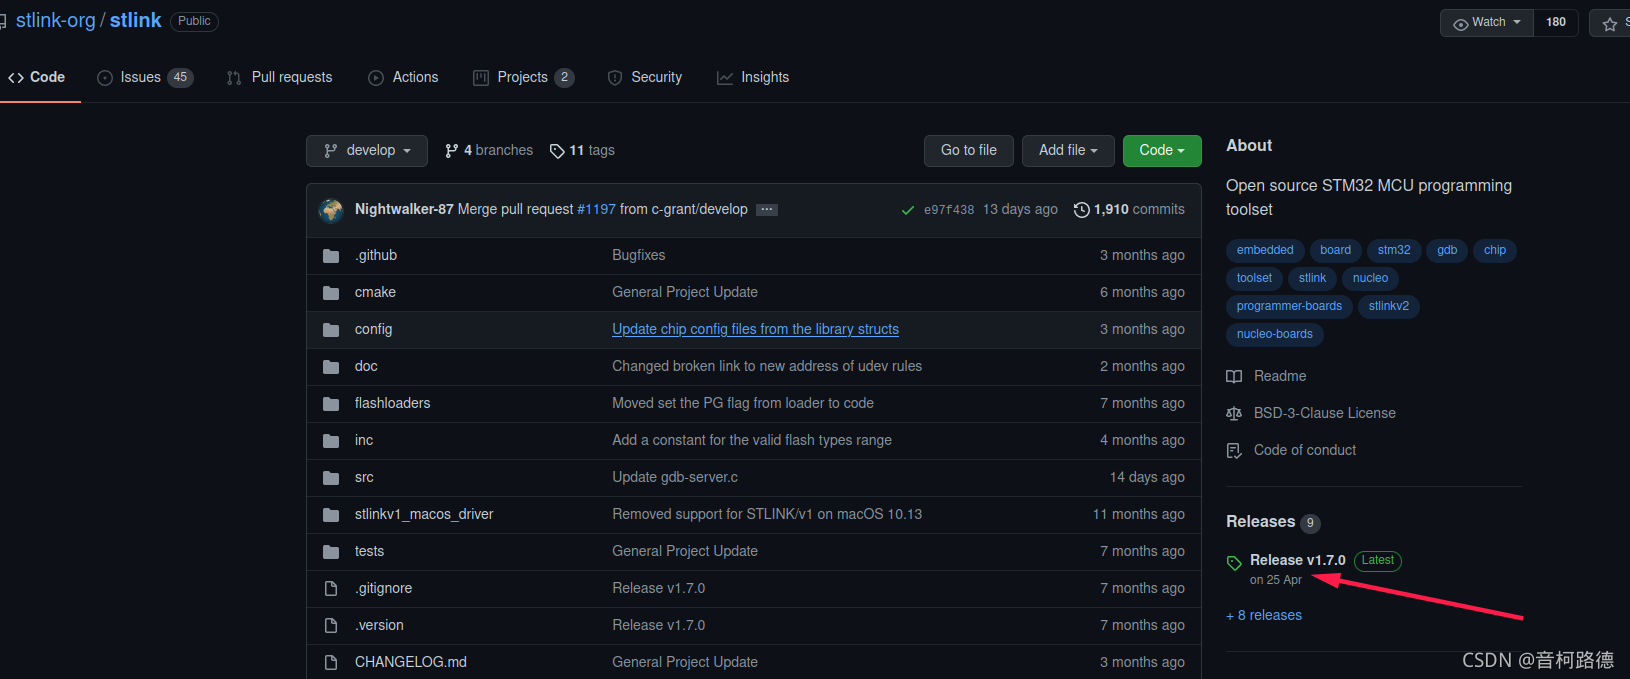Open the Readme link
This screenshot has height=679, width=1630.
tap(1280, 377)
